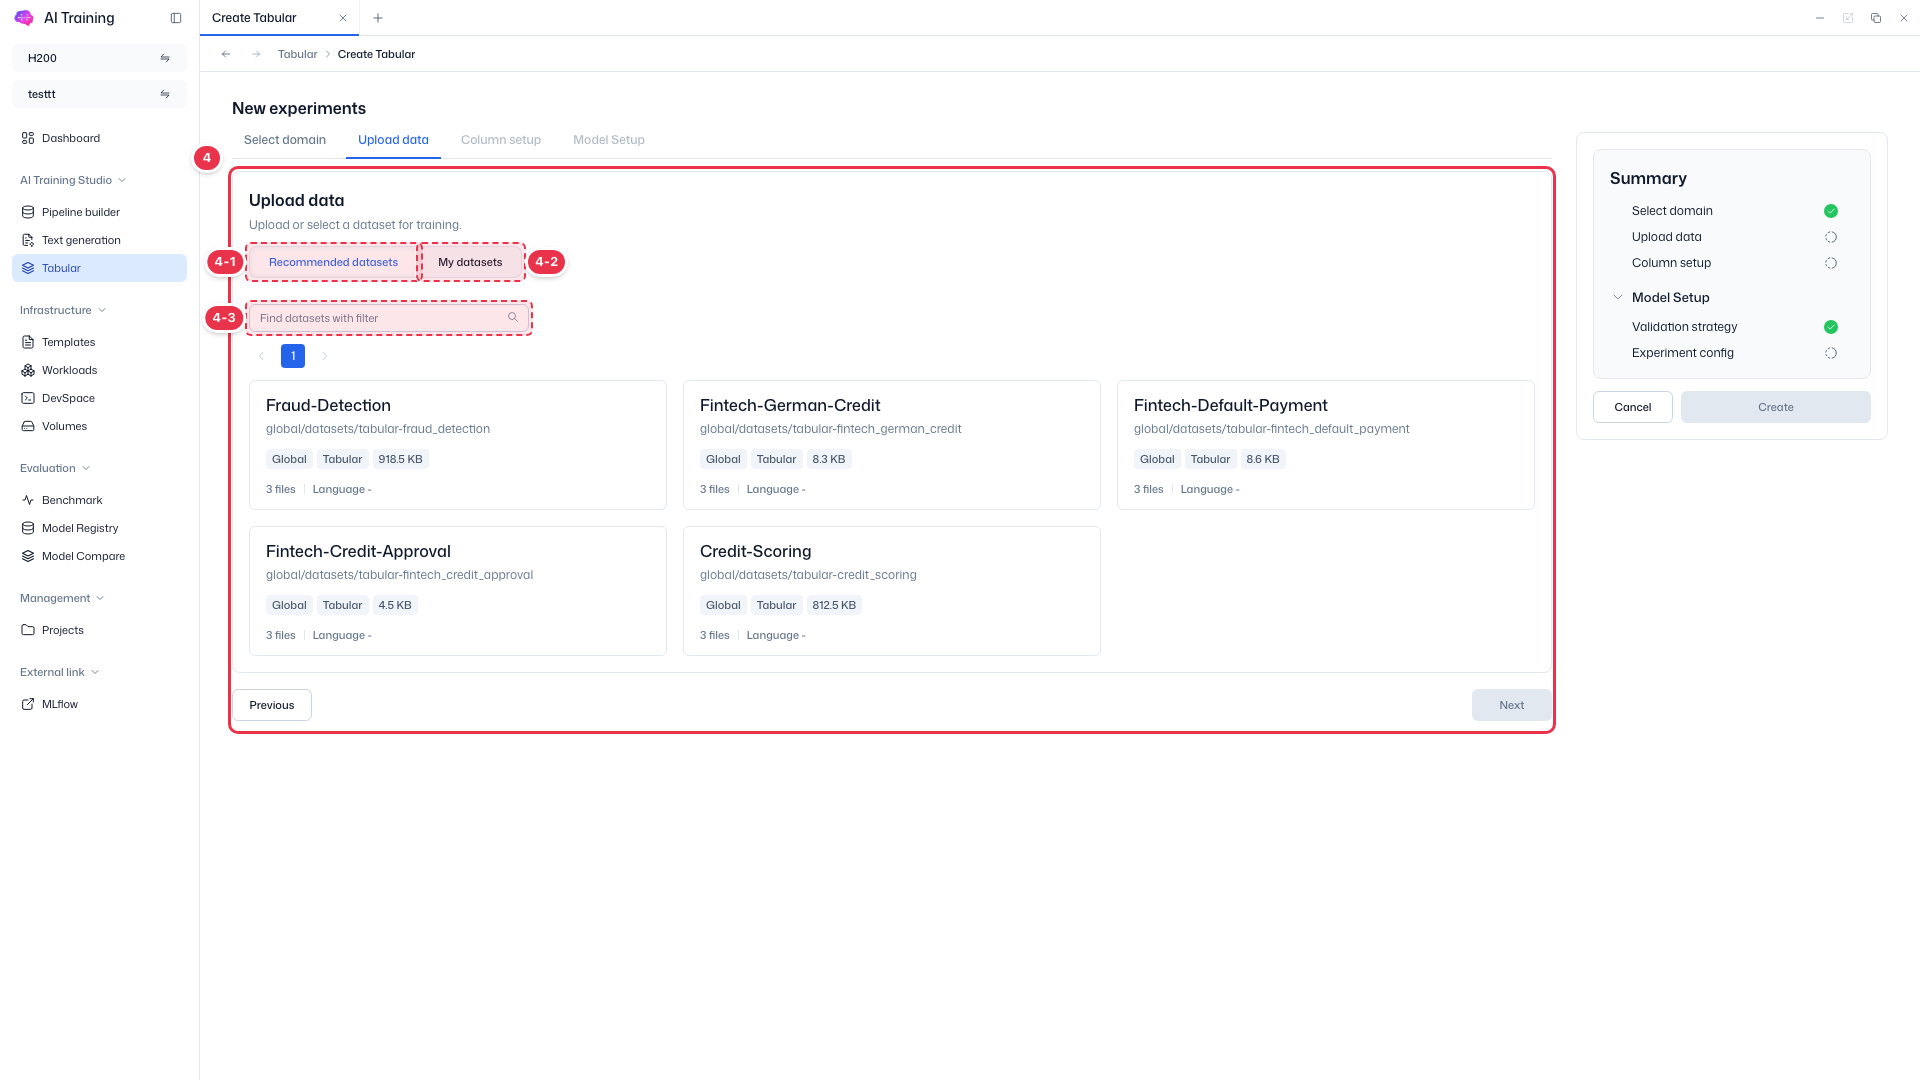The height and width of the screenshot is (1080, 1920).
Task: Click the Next button
Action: tap(1511, 705)
